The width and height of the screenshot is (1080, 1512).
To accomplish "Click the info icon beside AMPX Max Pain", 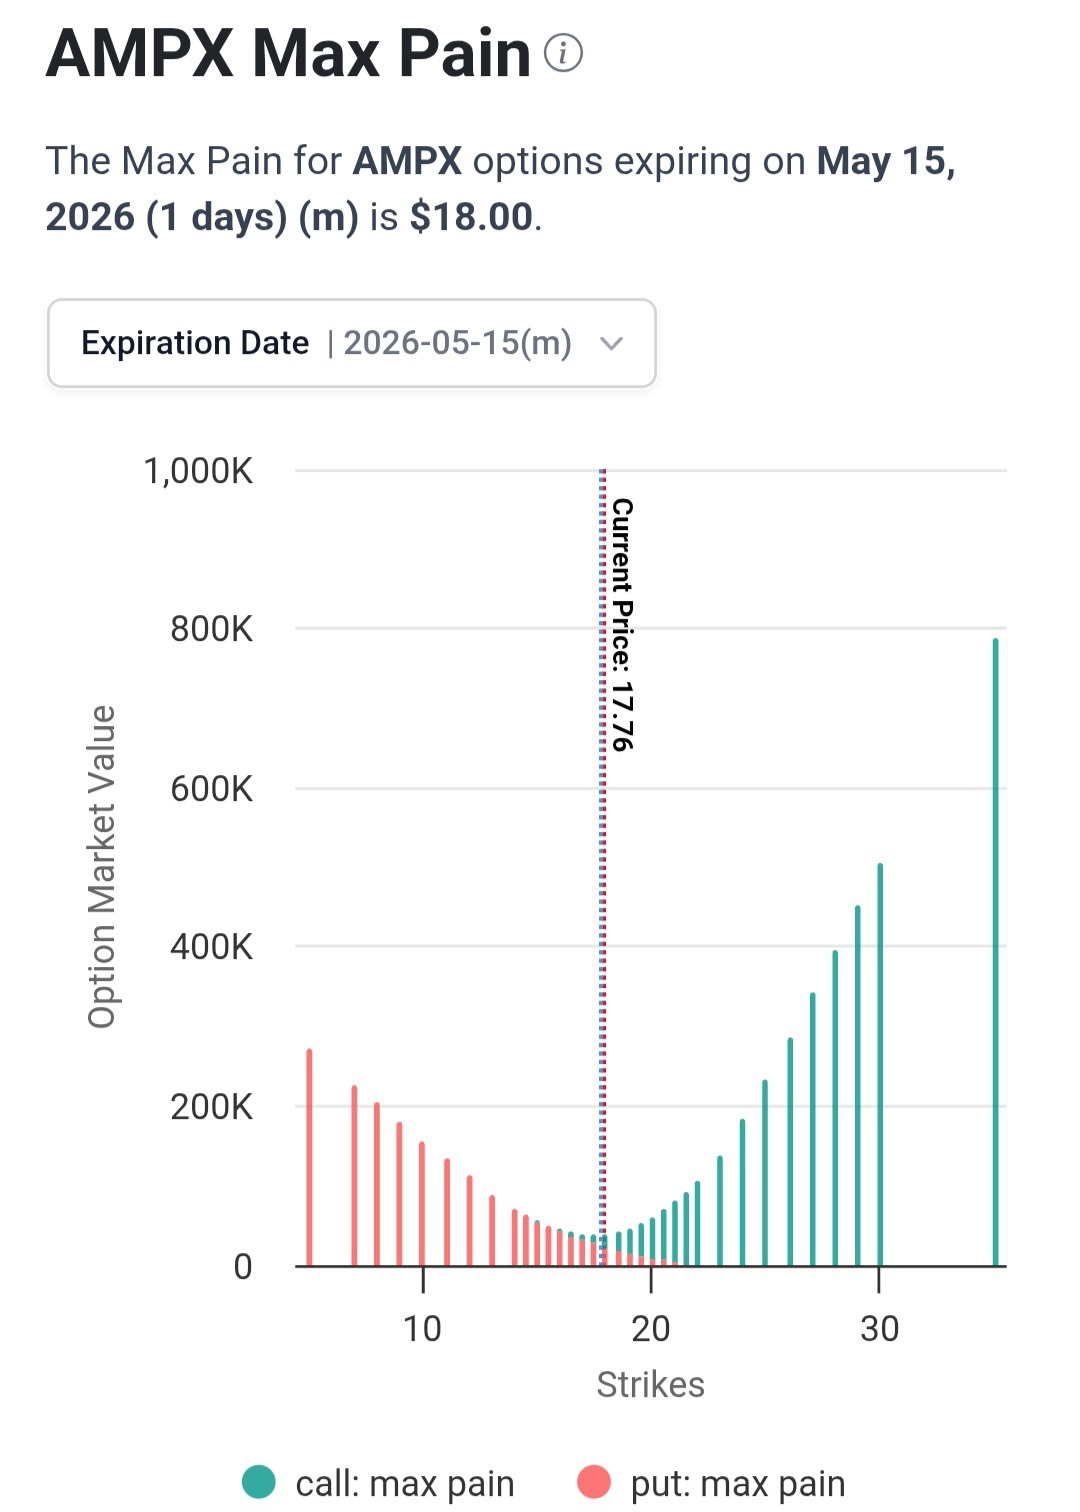I will point(563,52).
